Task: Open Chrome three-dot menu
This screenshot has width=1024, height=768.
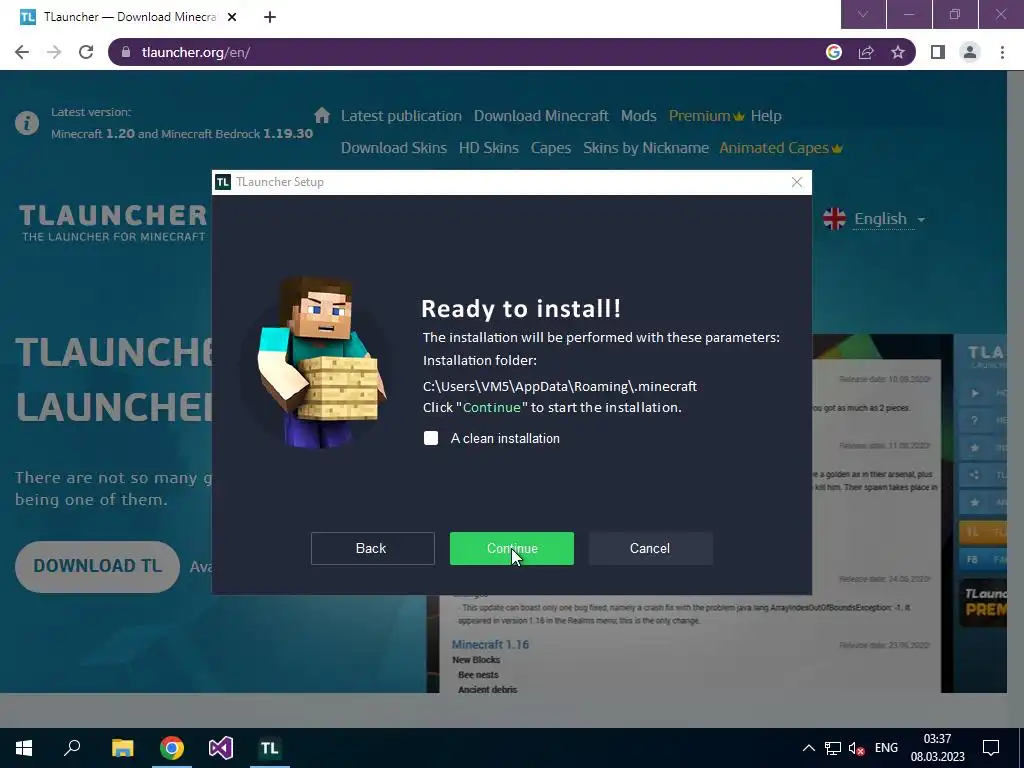Action: tap(1002, 52)
